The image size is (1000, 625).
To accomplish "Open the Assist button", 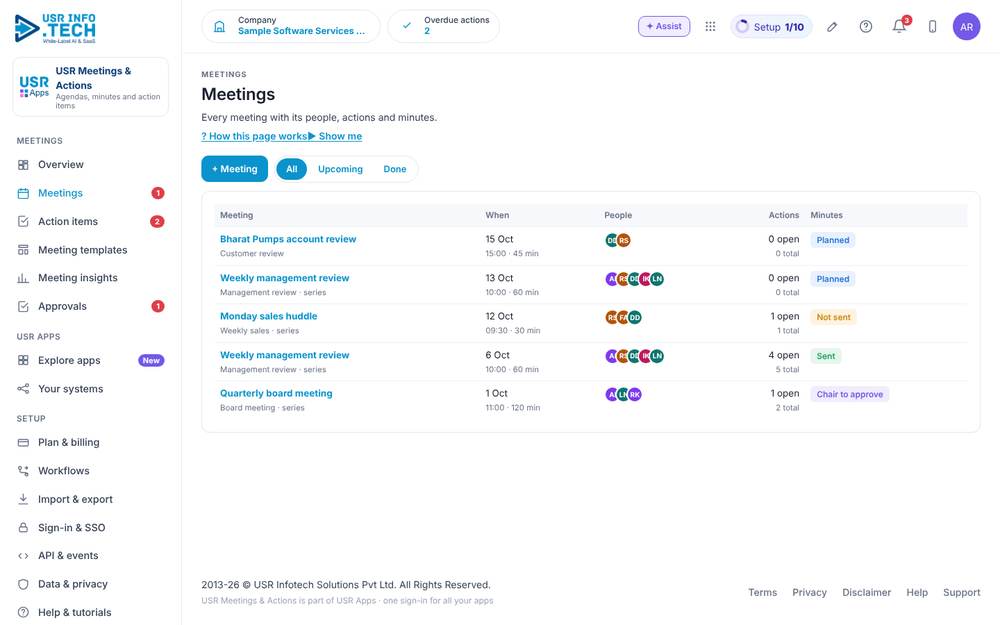I will pyautogui.click(x=664, y=26).
